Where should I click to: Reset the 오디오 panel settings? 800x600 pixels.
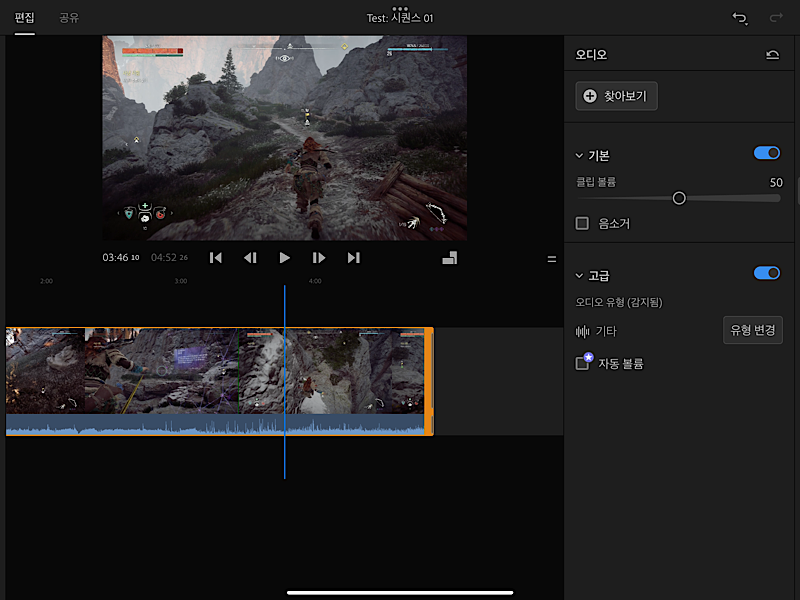(772, 55)
